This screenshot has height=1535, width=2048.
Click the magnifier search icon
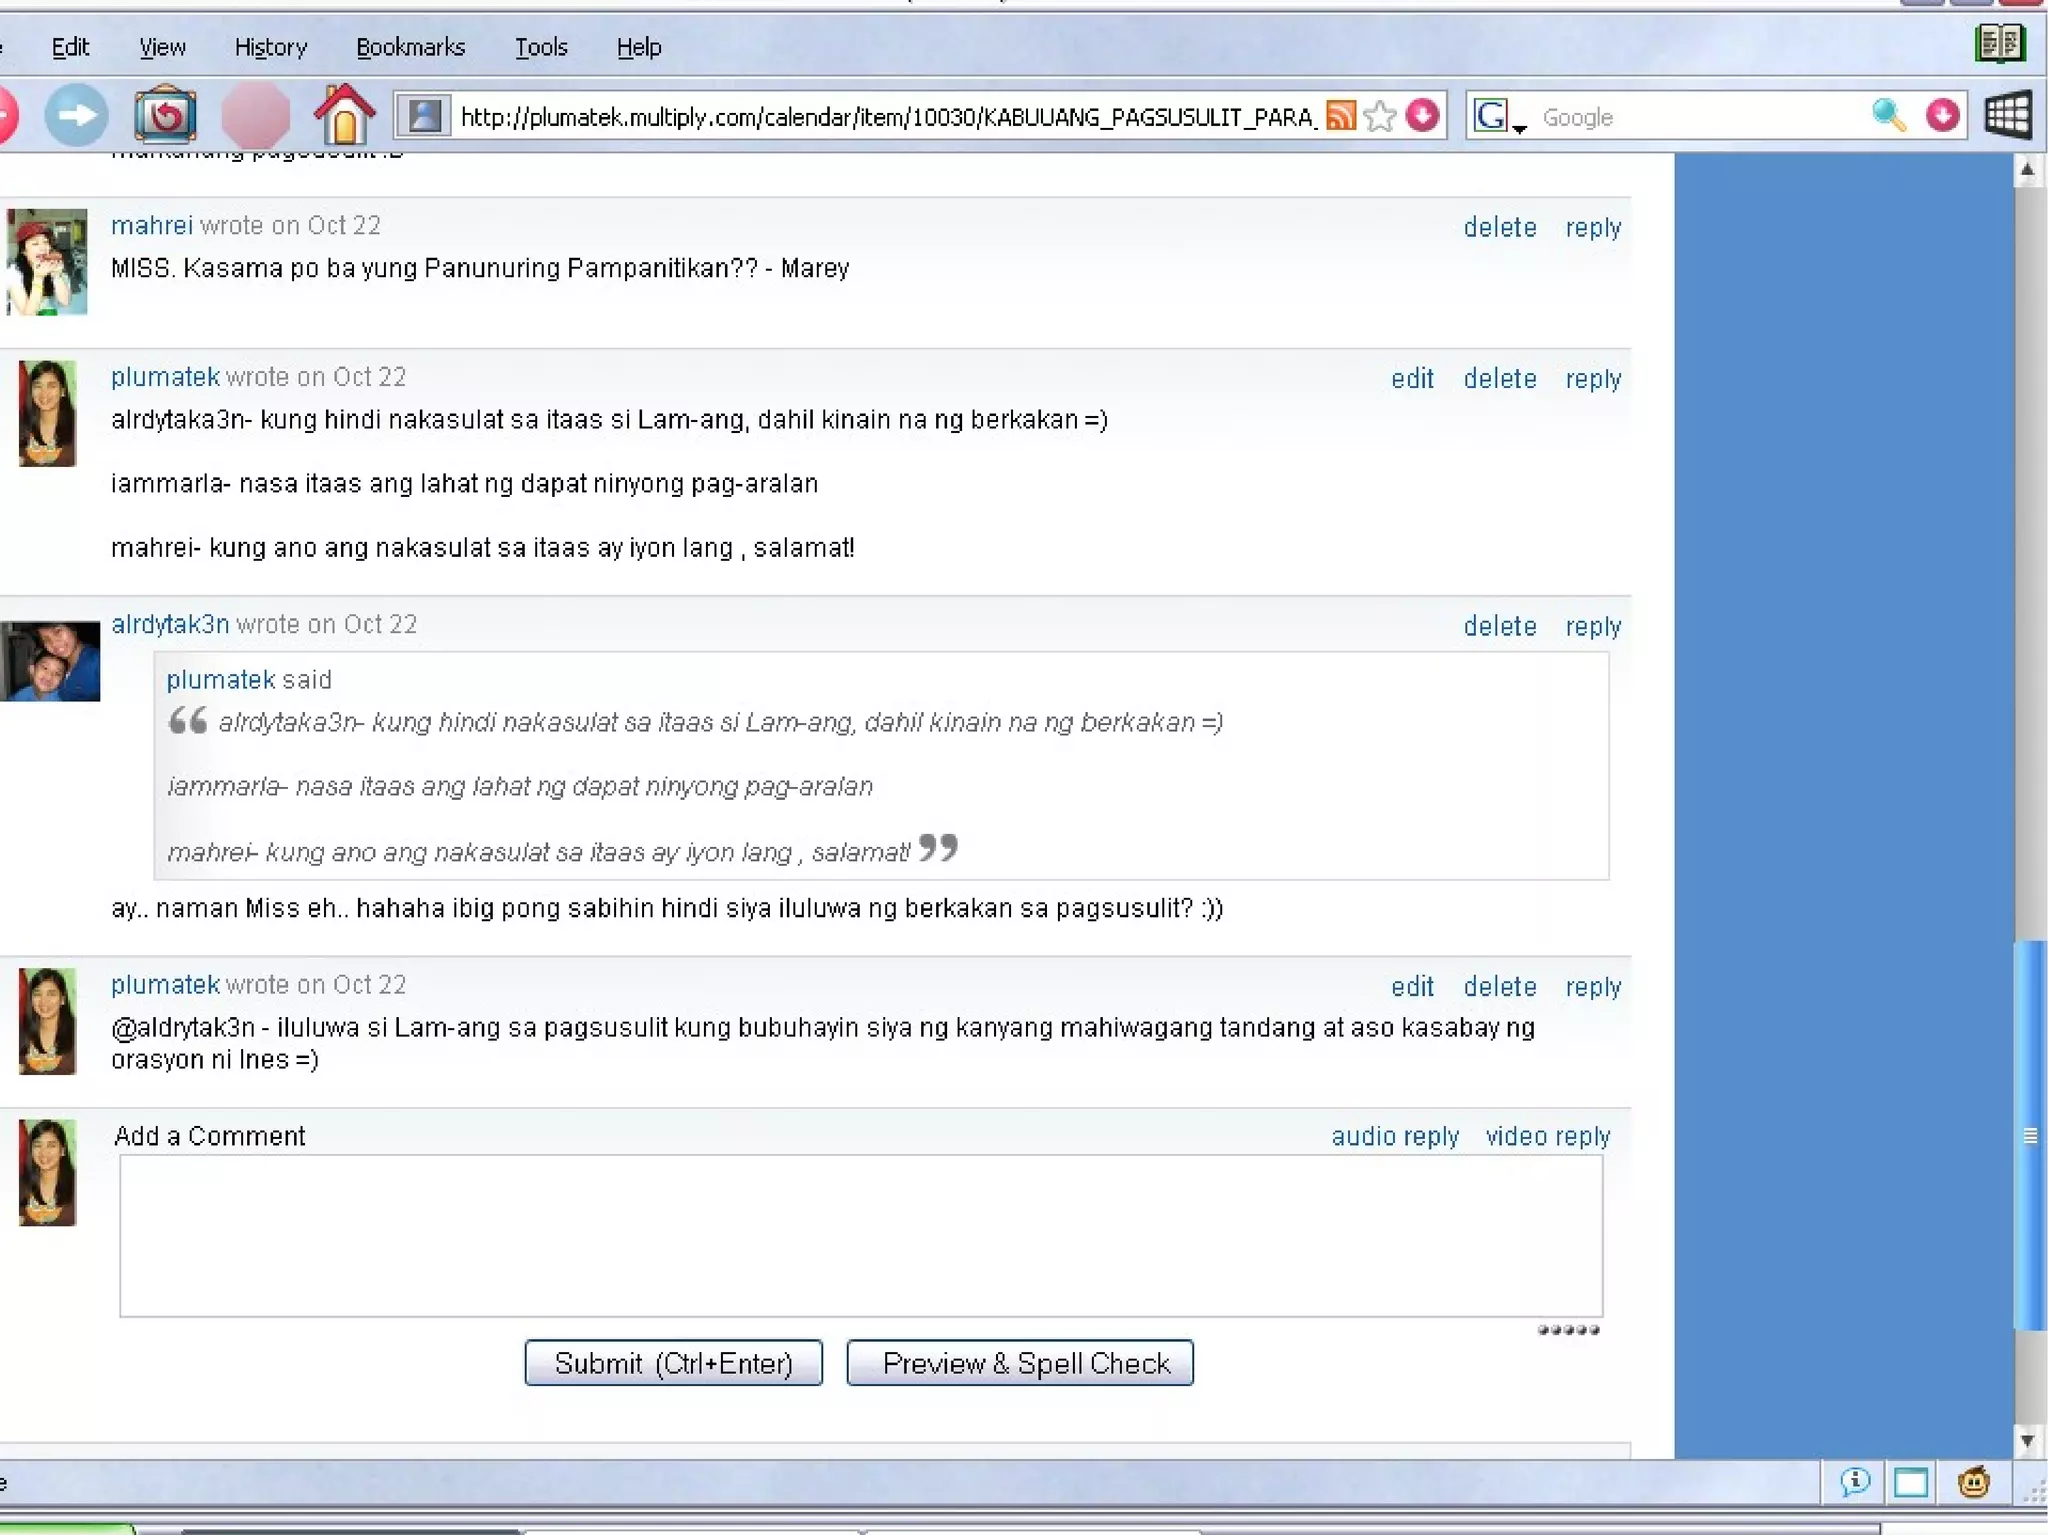1888,116
